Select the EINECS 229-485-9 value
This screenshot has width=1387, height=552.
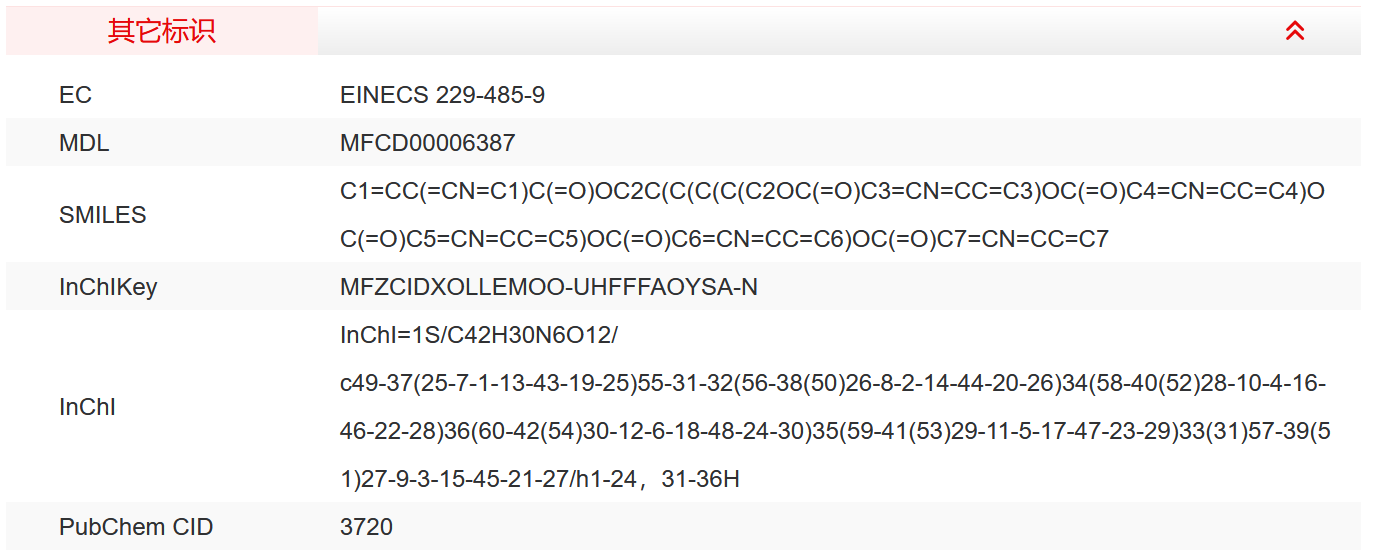coord(442,95)
